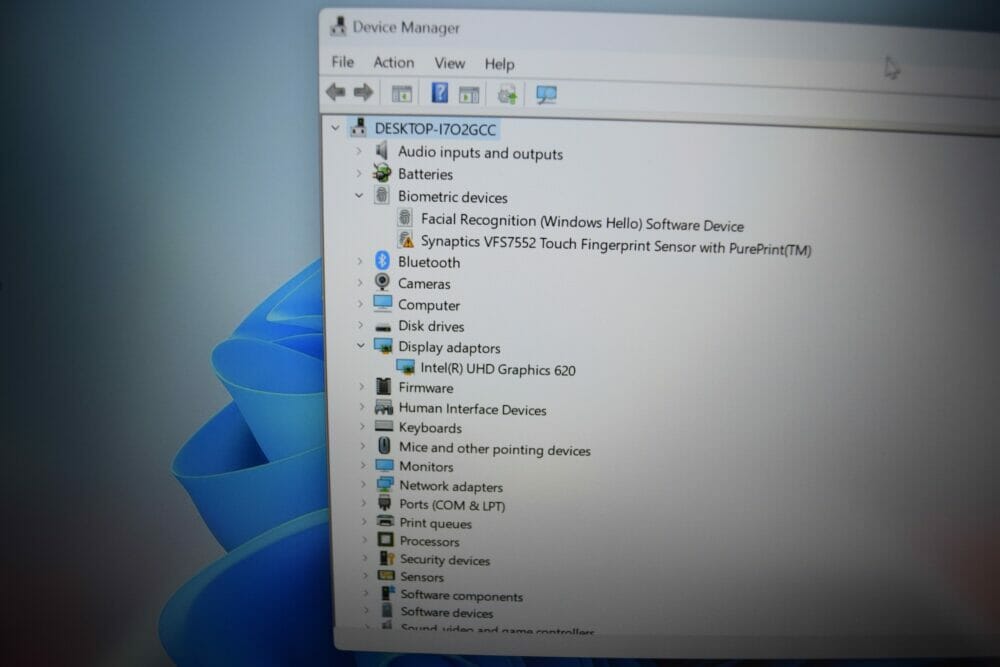1000x667 pixels.
Task: Click the Audio inputs speaker icon
Action: (x=381, y=151)
